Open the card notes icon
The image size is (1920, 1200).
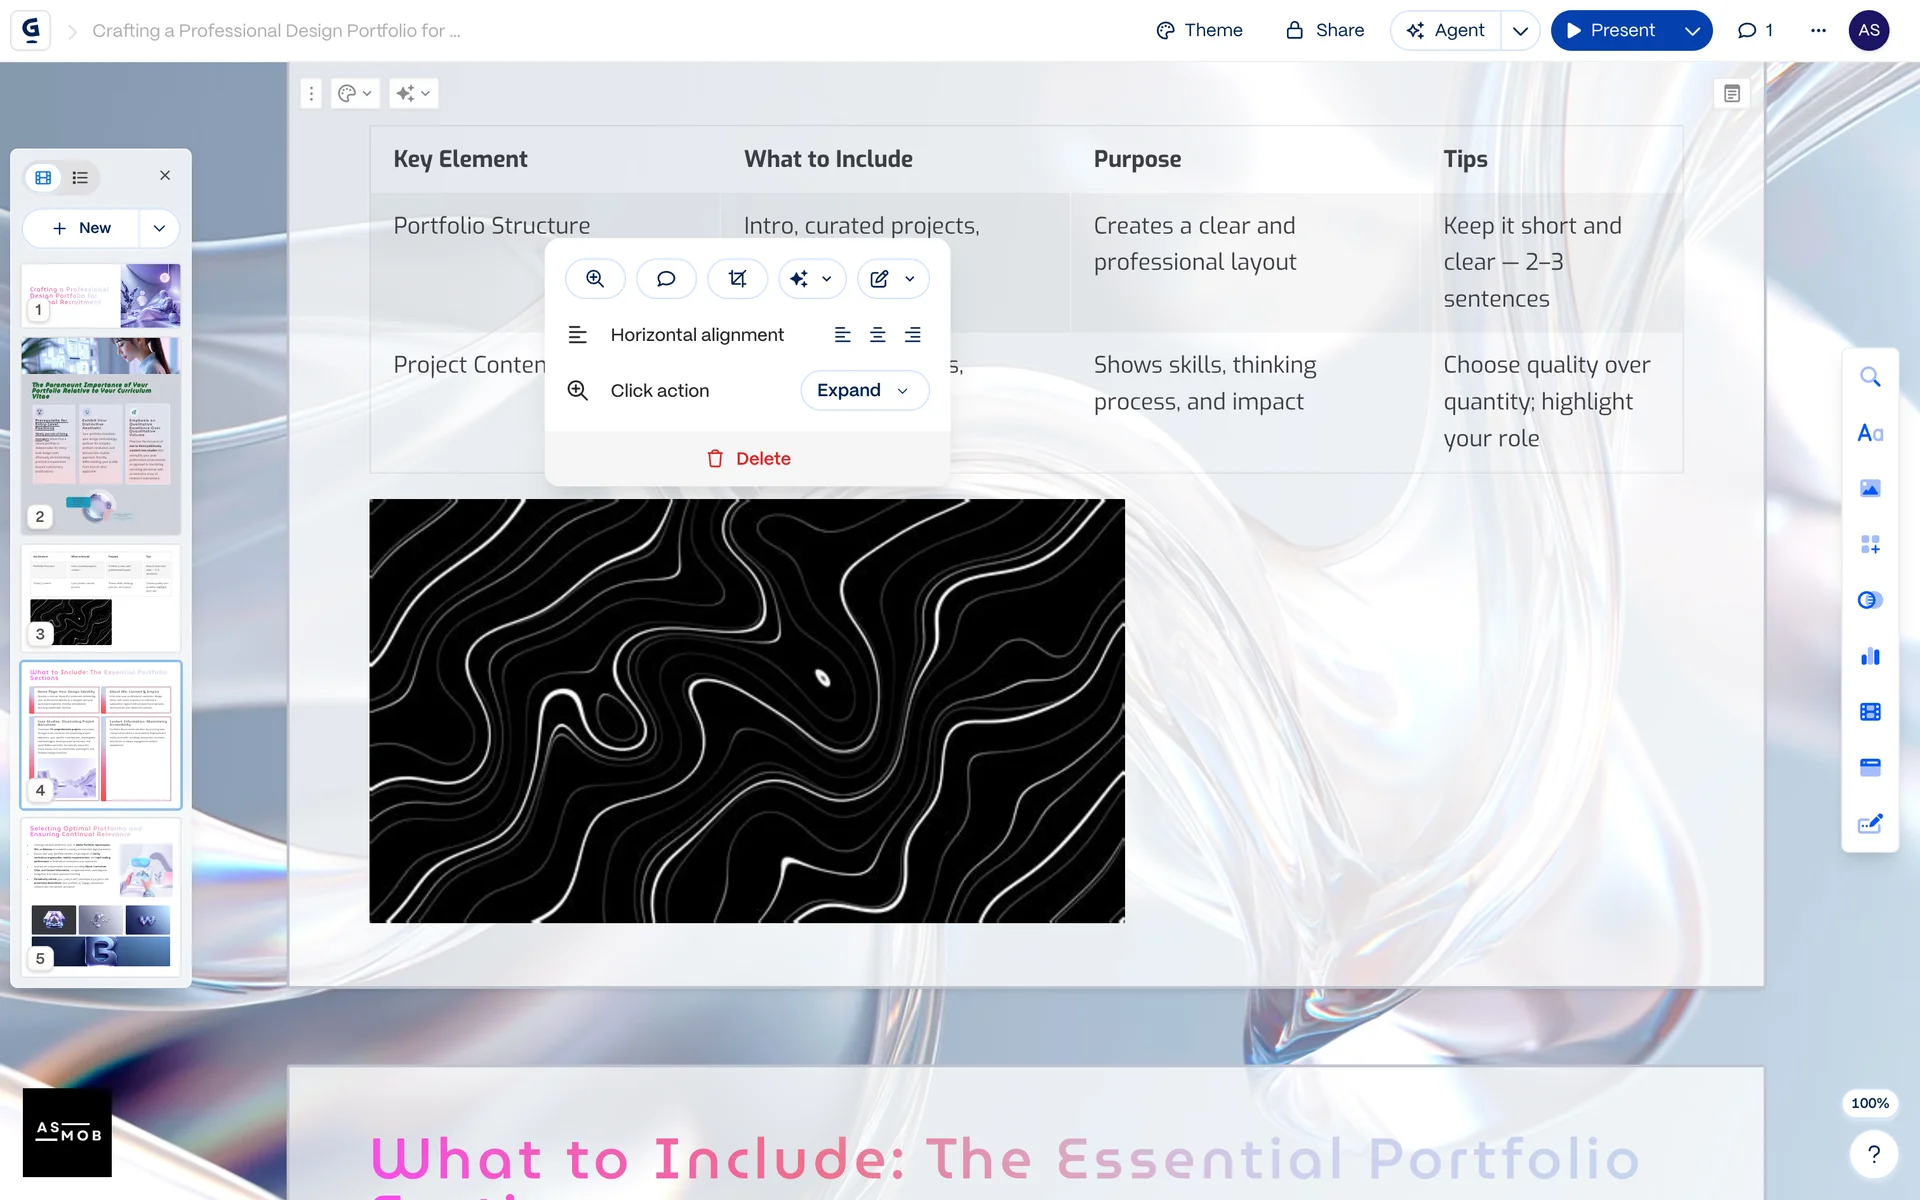[1732, 94]
